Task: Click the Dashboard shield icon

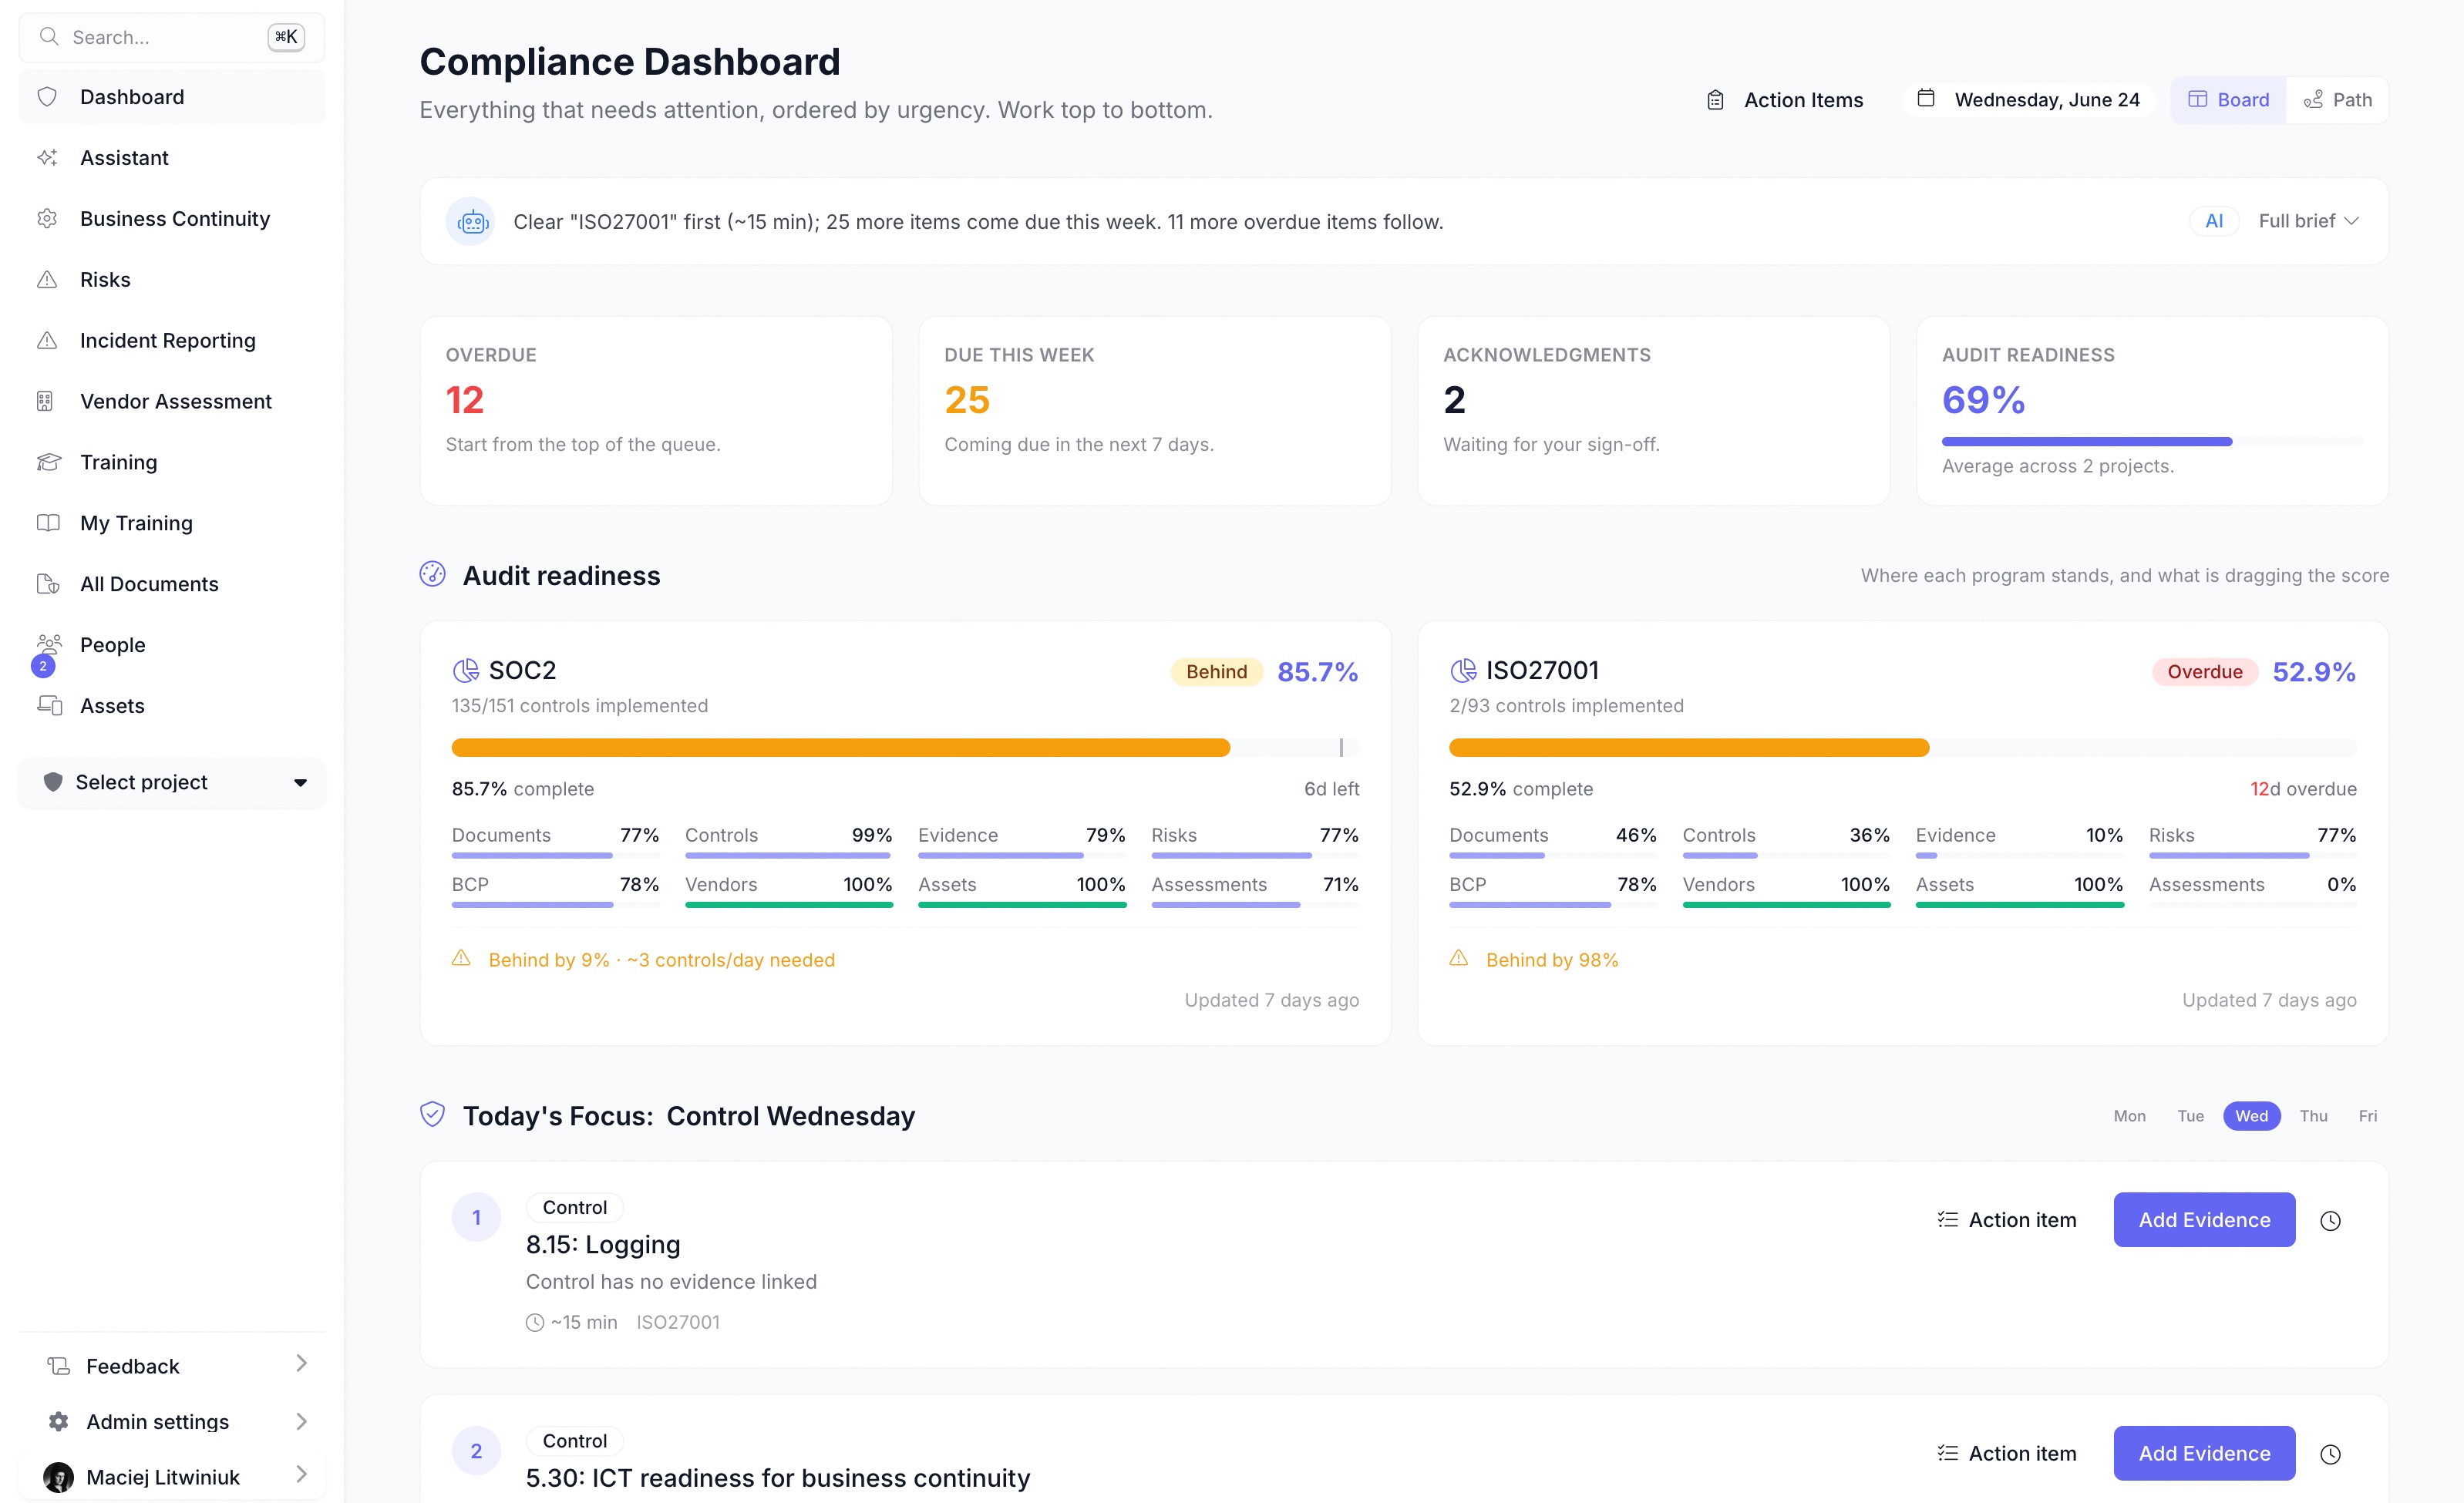Action: click(47, 97)
